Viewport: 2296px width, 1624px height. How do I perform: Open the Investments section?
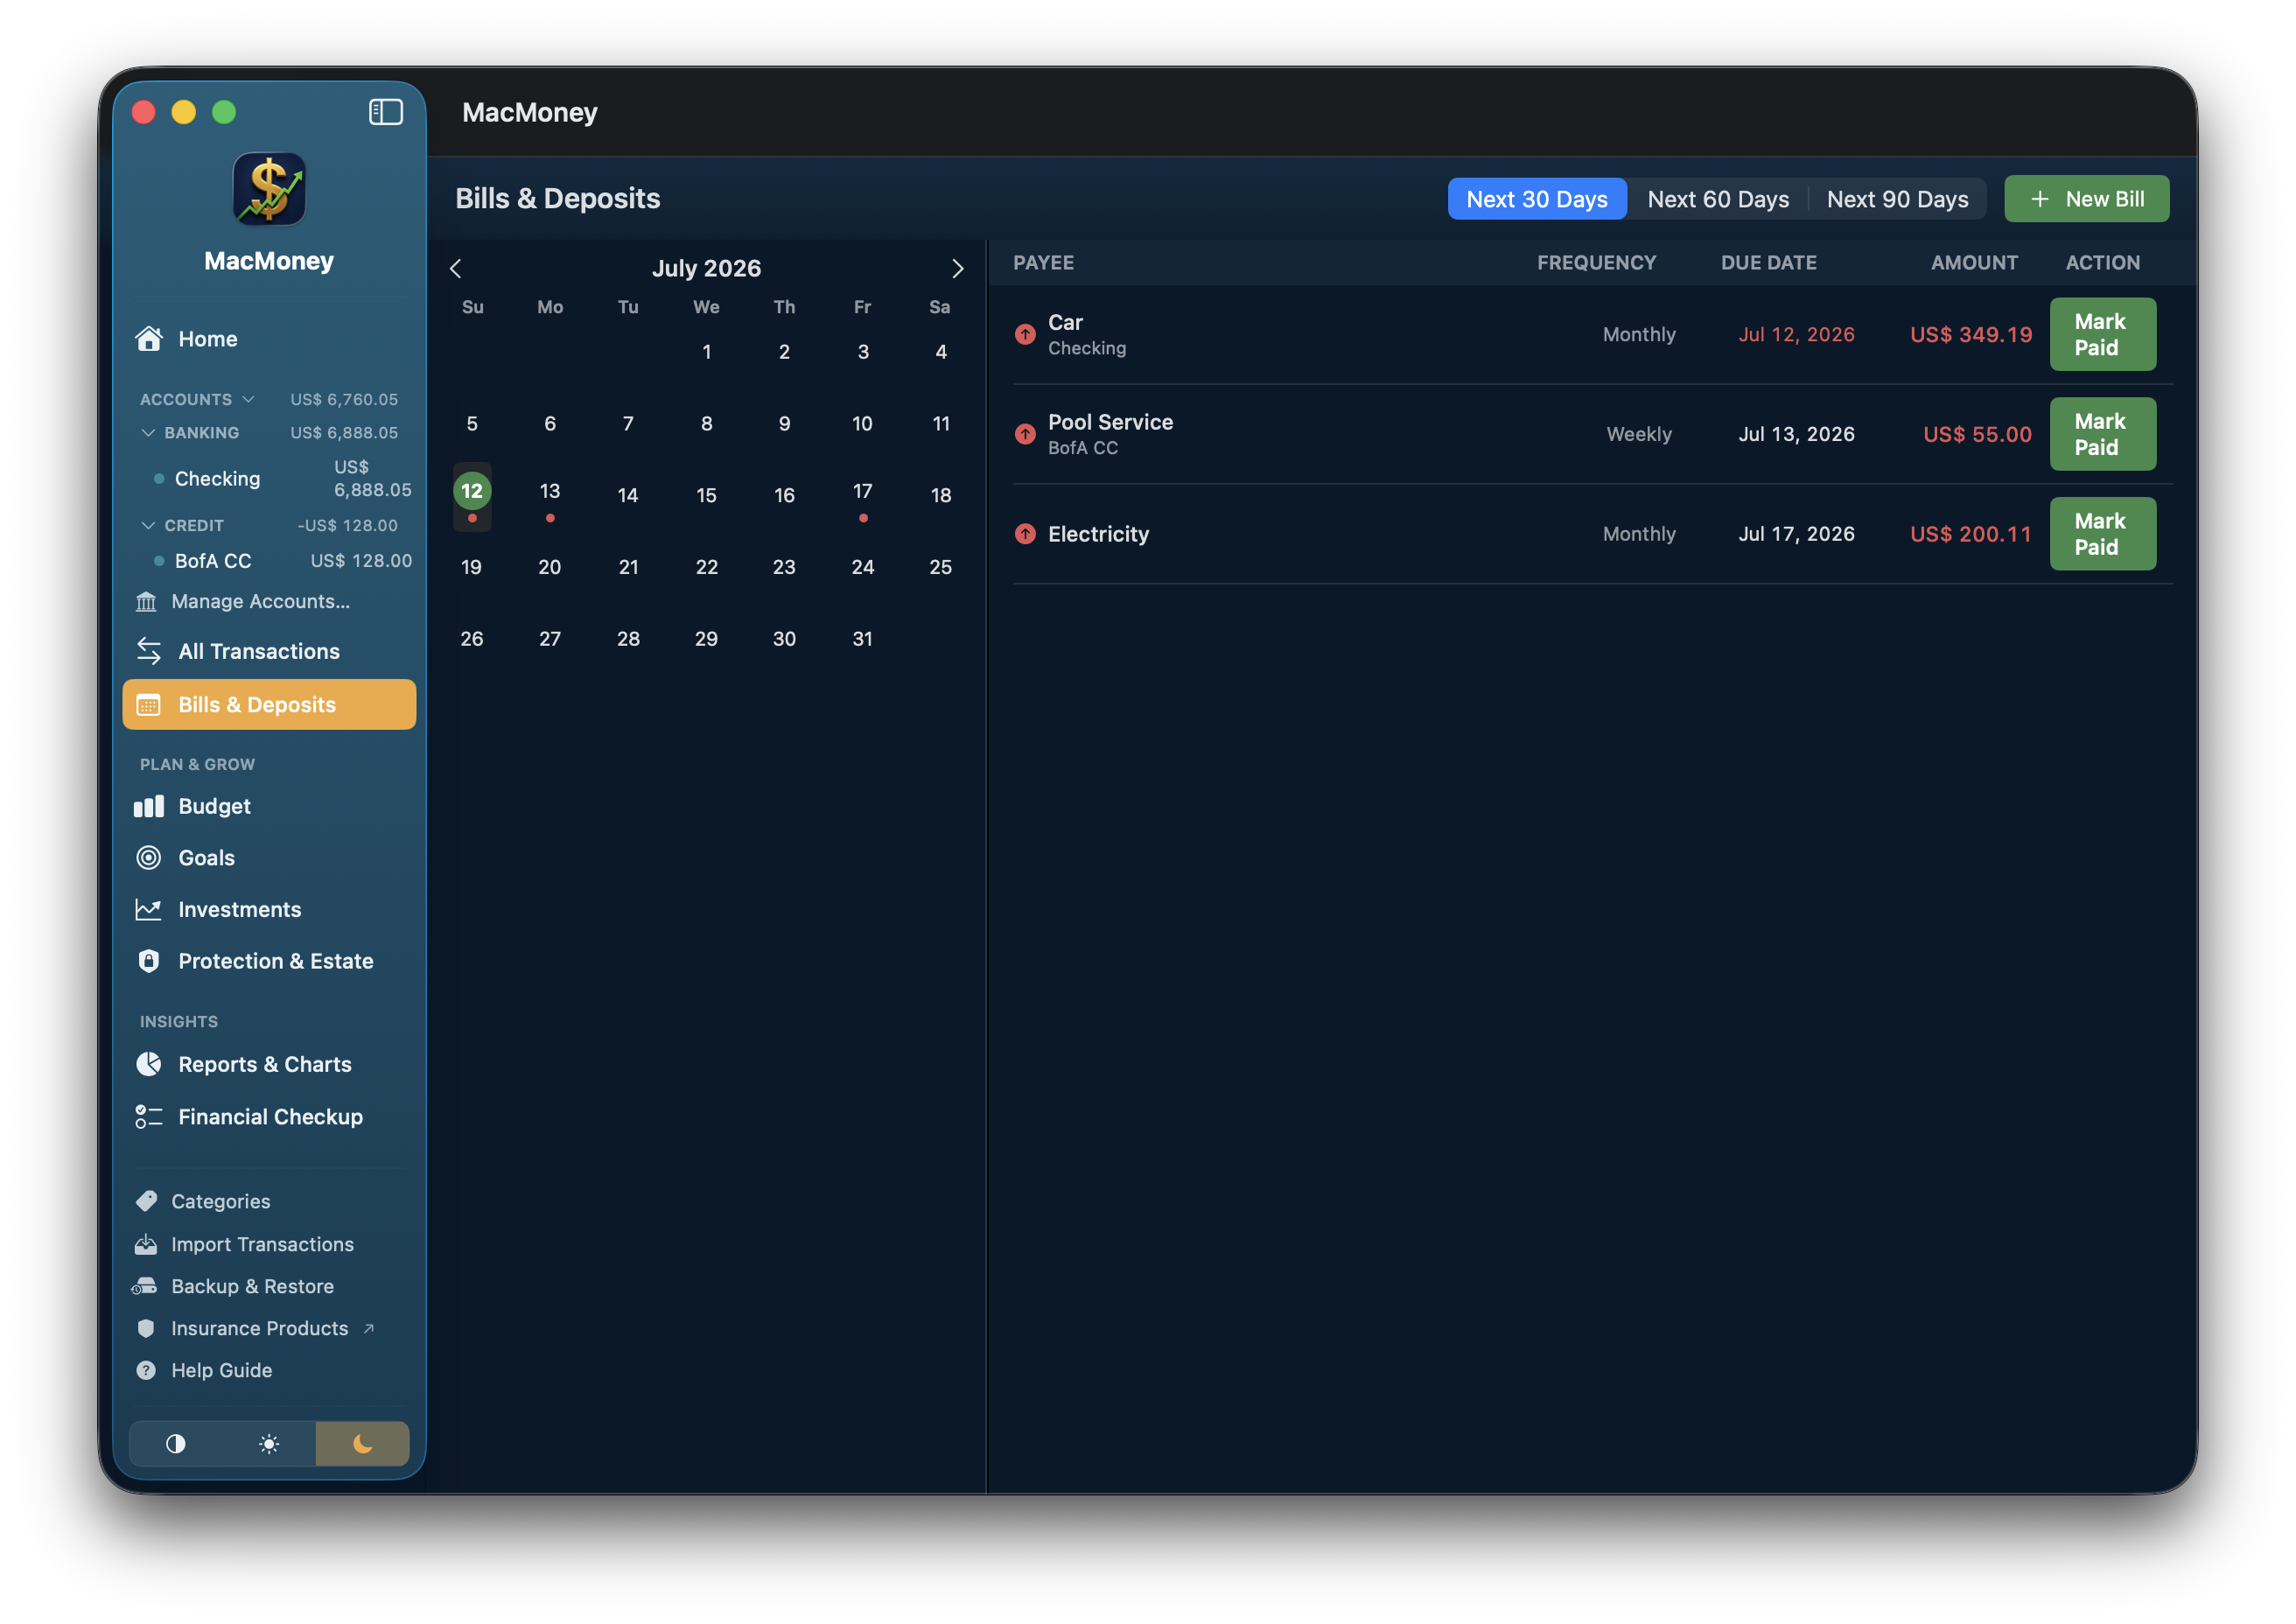[269, 909]
